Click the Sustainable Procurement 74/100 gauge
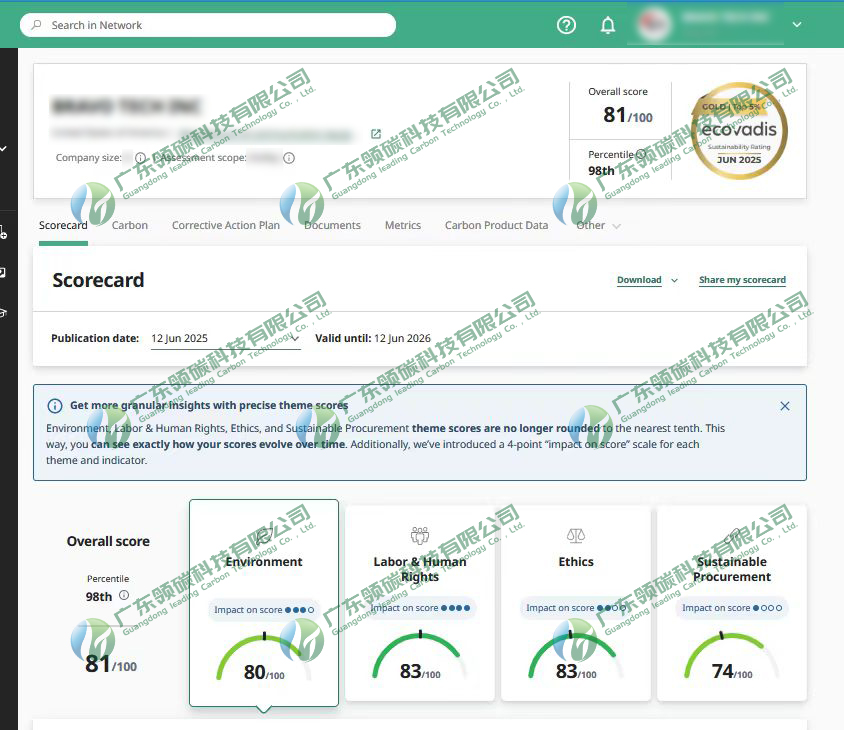 [732, 656]
